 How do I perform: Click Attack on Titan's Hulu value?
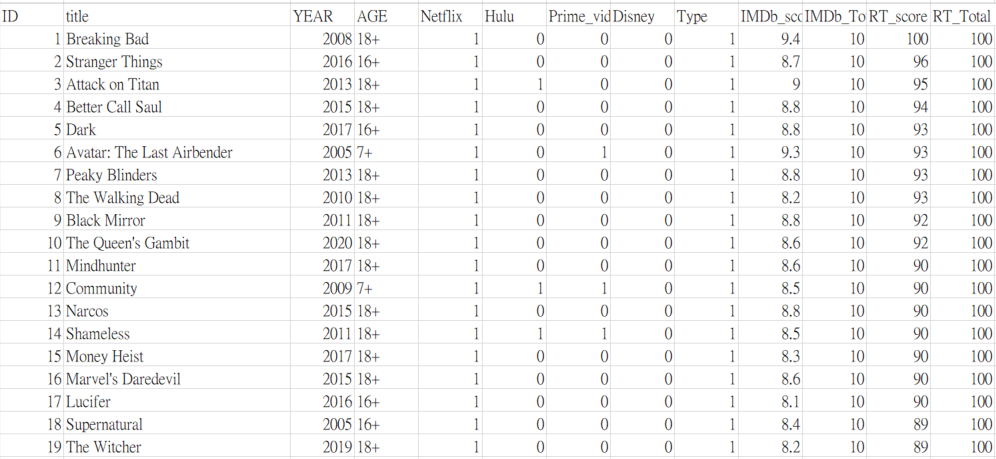515,84
